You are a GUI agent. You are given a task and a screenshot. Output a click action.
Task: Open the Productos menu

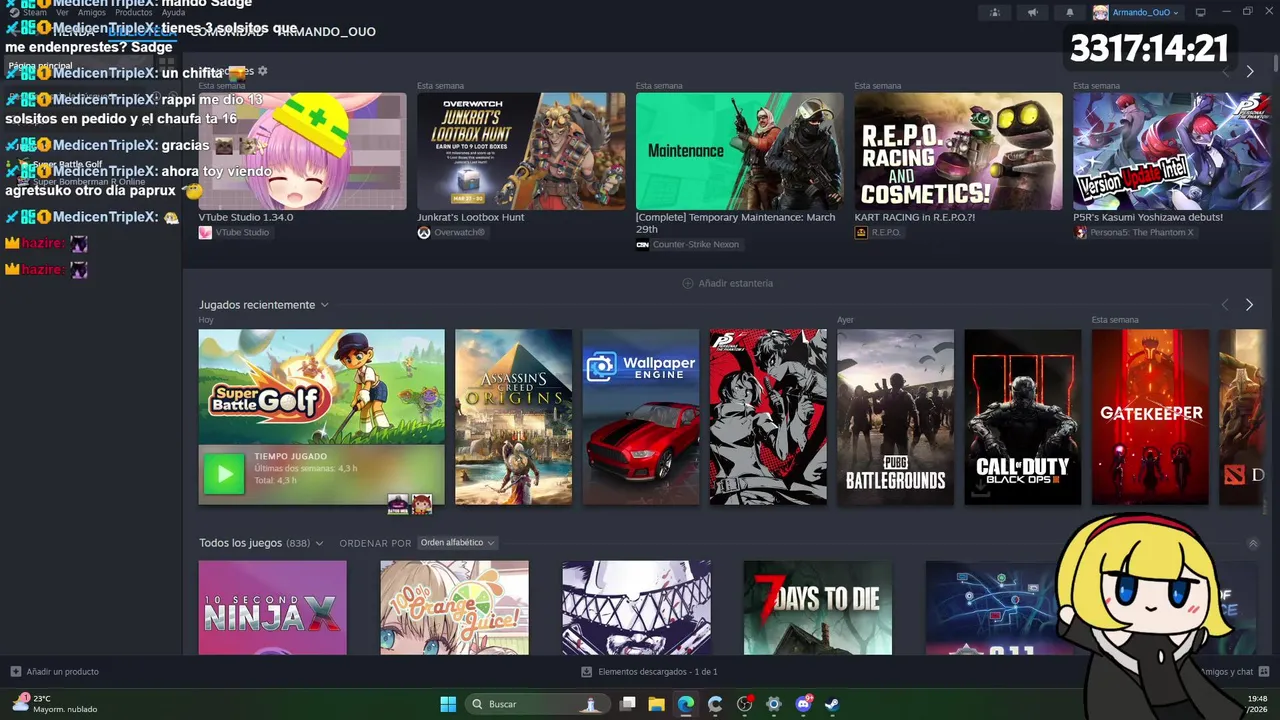133,12
